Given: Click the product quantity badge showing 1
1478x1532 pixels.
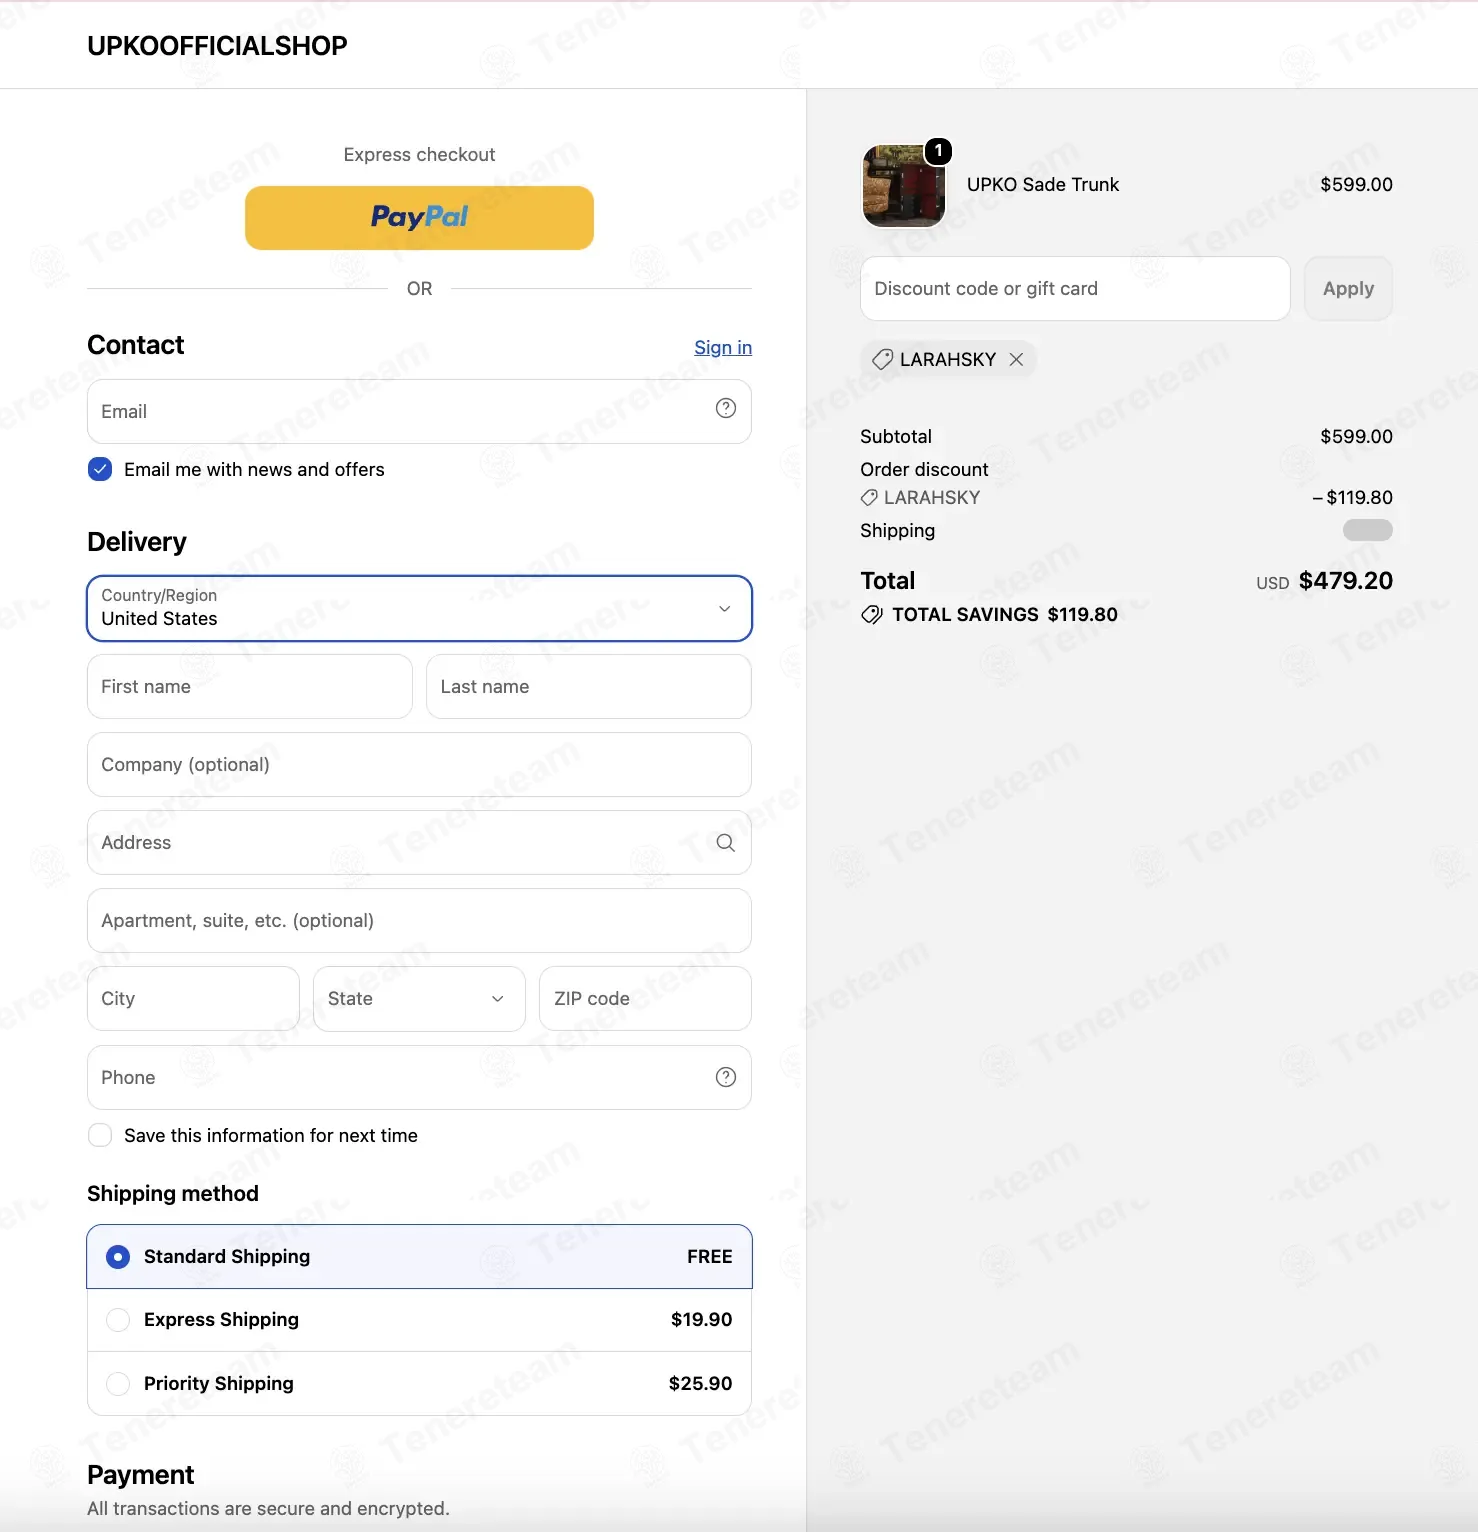Looking at the screenshot, I should (938, 151).
